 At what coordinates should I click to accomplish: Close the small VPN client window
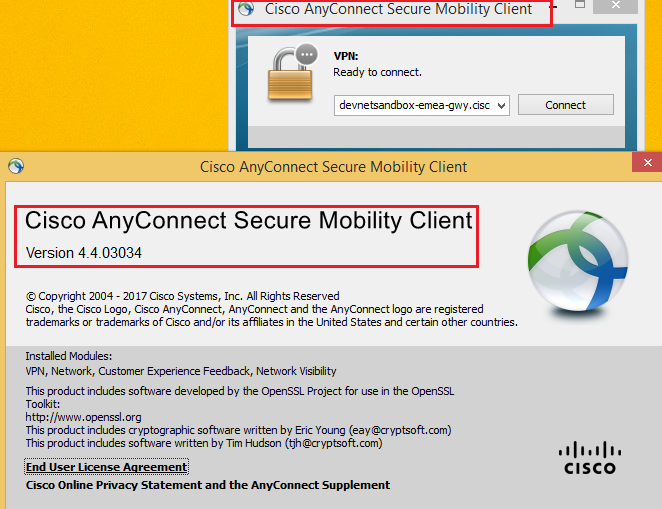(x=616, y=5)
